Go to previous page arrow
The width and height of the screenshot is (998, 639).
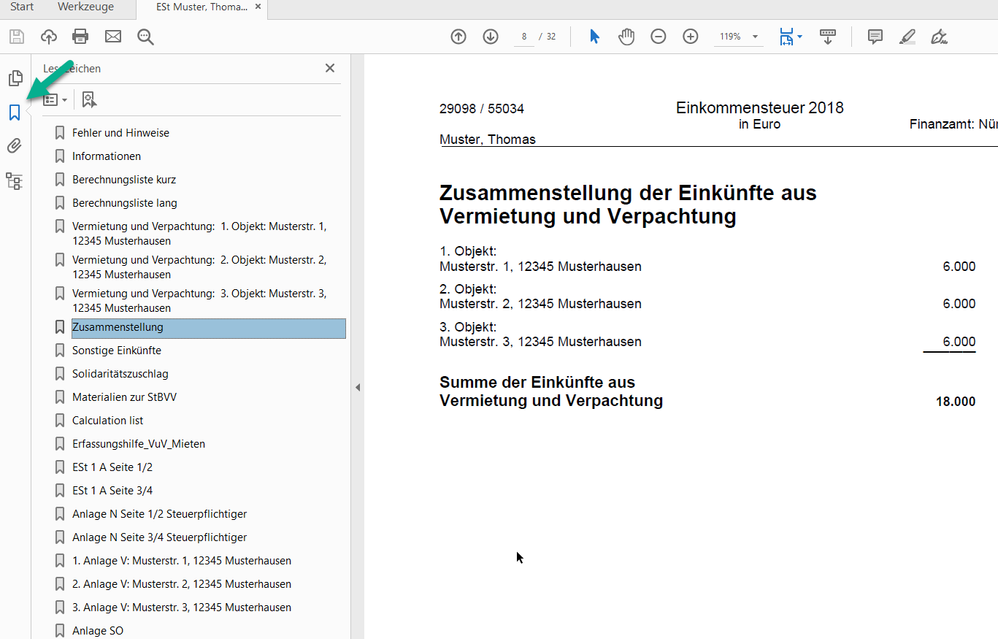(458, 37)
